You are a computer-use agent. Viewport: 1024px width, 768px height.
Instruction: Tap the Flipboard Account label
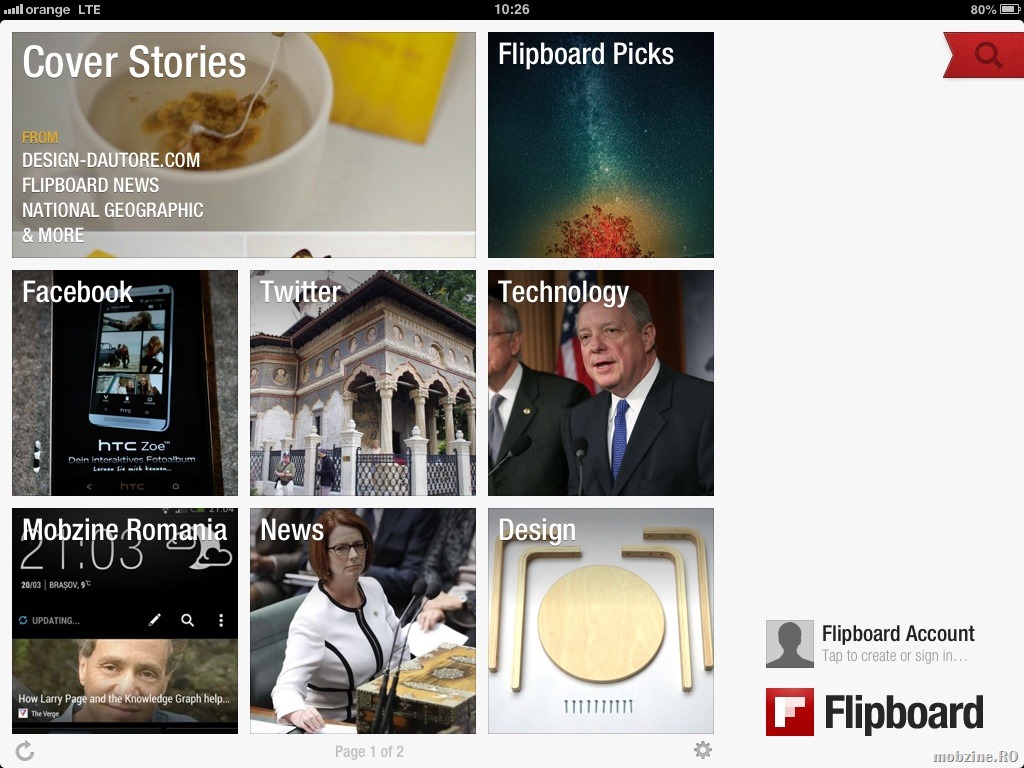[x=898, y=633]
